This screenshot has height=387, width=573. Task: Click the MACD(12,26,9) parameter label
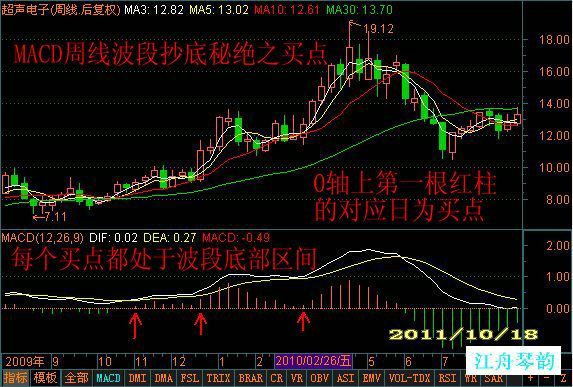(42, 238)
